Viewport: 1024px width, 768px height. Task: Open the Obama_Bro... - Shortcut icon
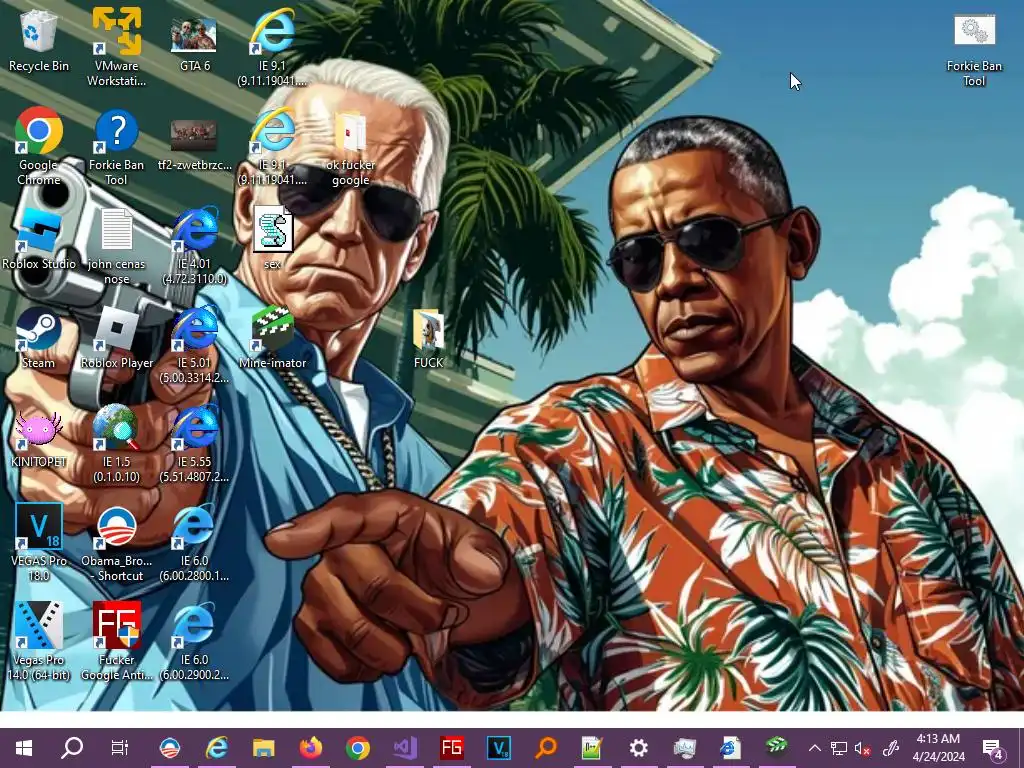click(x=116, y=543)
